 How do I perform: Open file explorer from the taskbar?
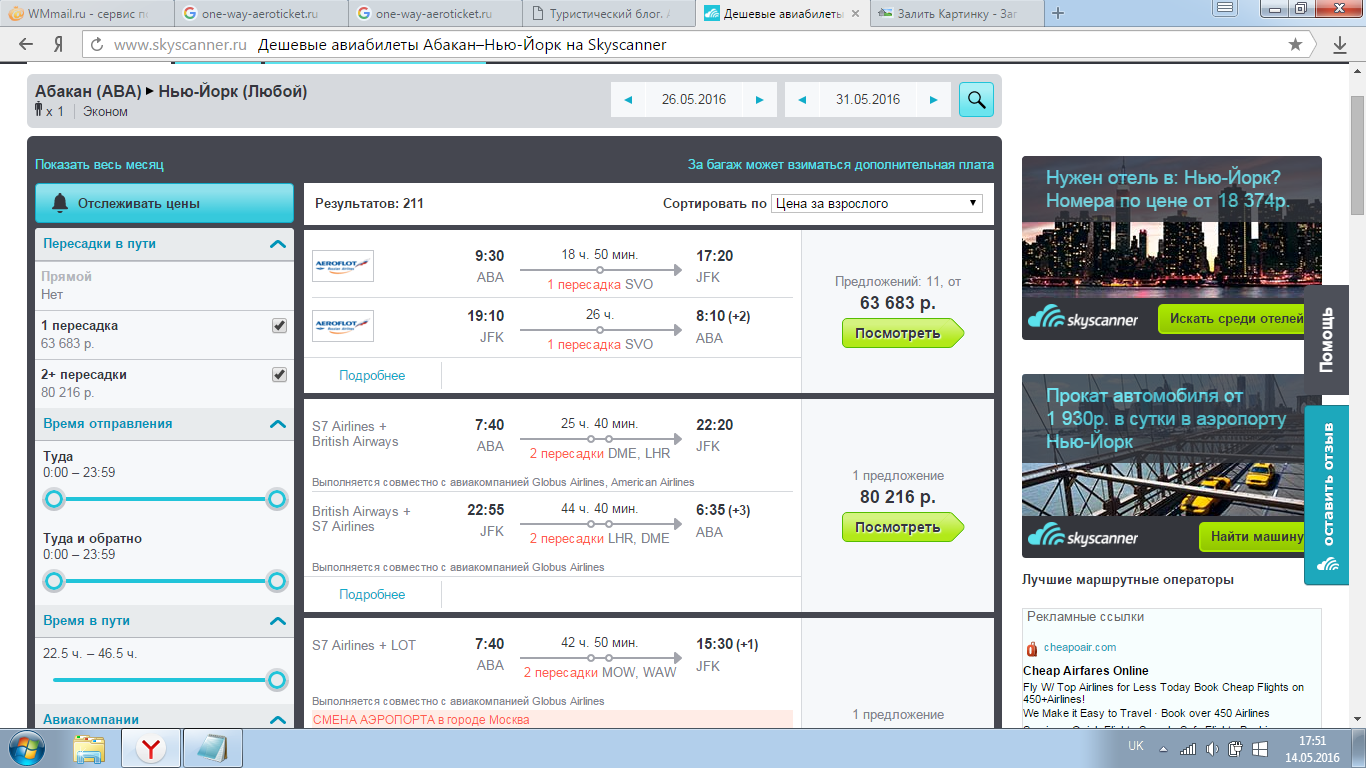tap(89, 748)
